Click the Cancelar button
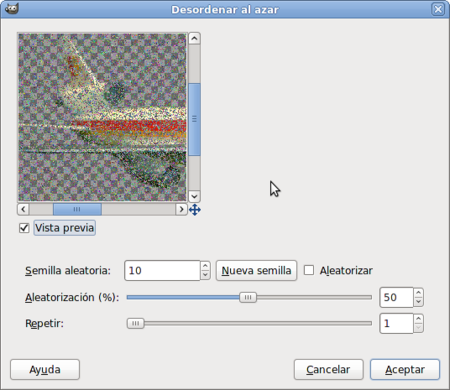Viewport: 450px width, 390px height. [x=328, y=369]
